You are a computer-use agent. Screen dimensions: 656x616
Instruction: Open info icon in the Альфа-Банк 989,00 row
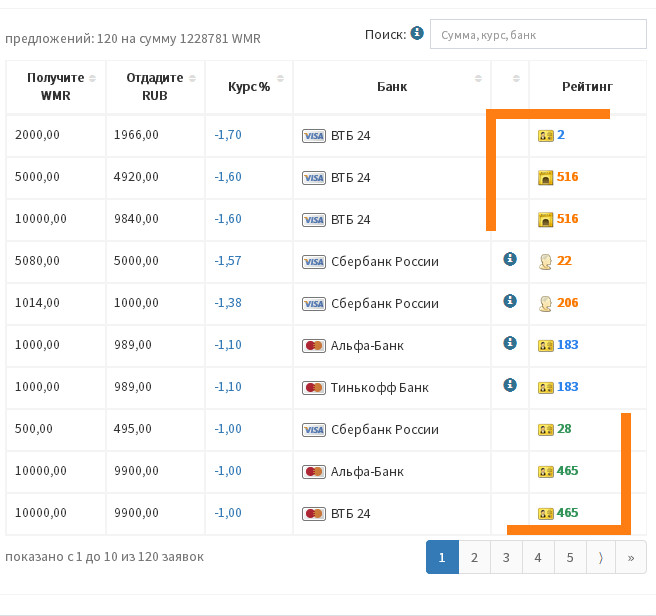click(x=510, y=343)
